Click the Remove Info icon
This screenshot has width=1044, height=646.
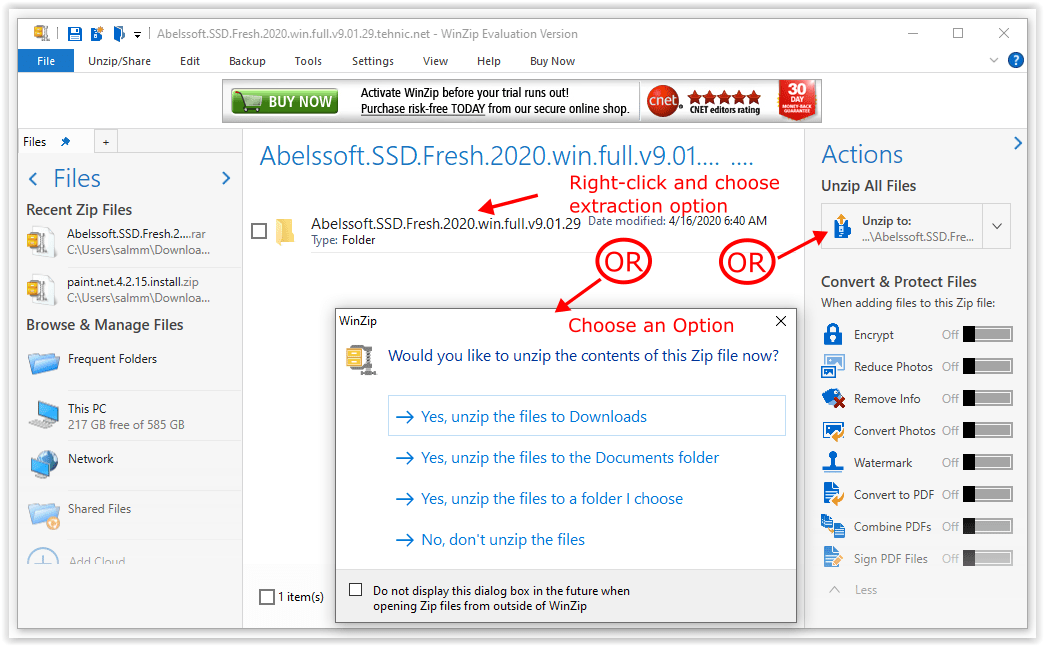[x=834, y=398]
